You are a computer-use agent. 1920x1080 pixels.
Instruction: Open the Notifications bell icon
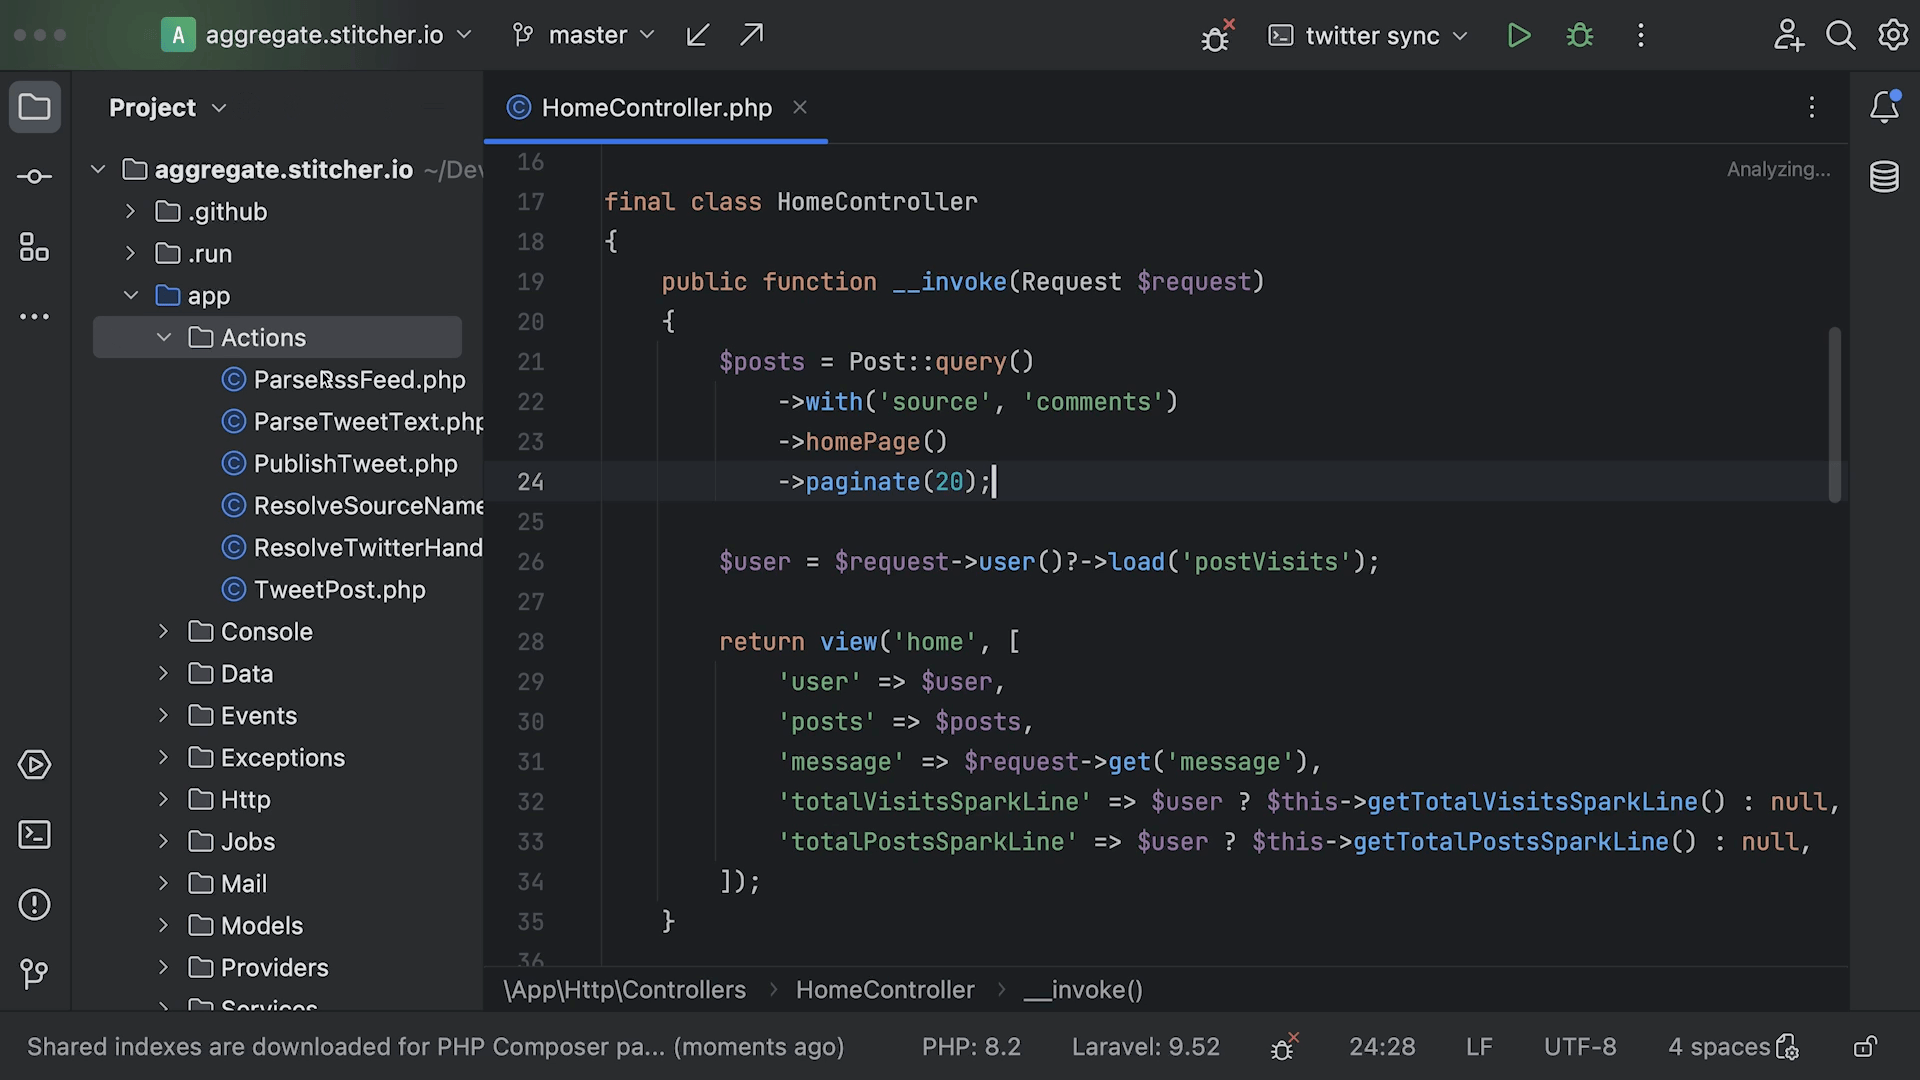pyautogui.click(x=1884, y=107)
